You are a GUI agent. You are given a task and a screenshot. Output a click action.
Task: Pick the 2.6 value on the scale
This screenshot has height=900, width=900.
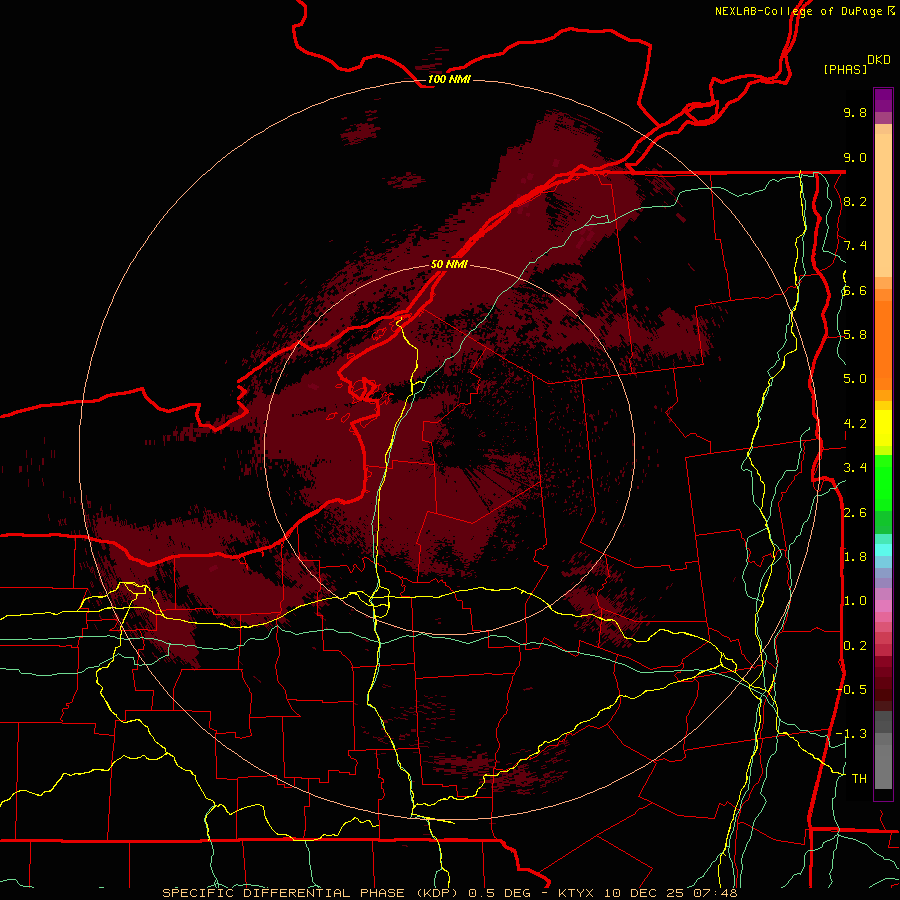click(855, 513)
